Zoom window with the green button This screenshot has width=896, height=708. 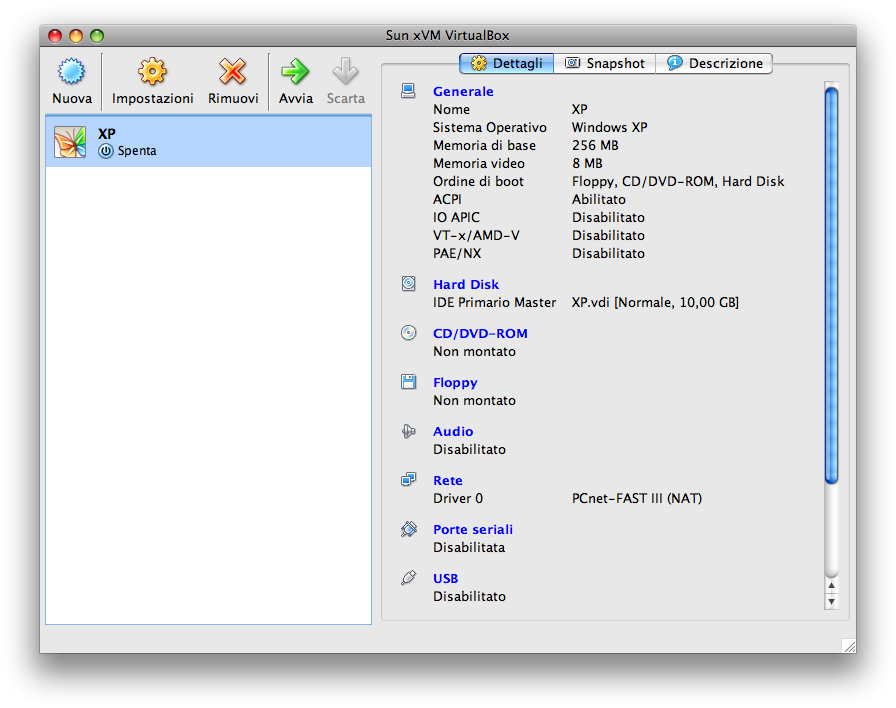(x=97, y=36)
